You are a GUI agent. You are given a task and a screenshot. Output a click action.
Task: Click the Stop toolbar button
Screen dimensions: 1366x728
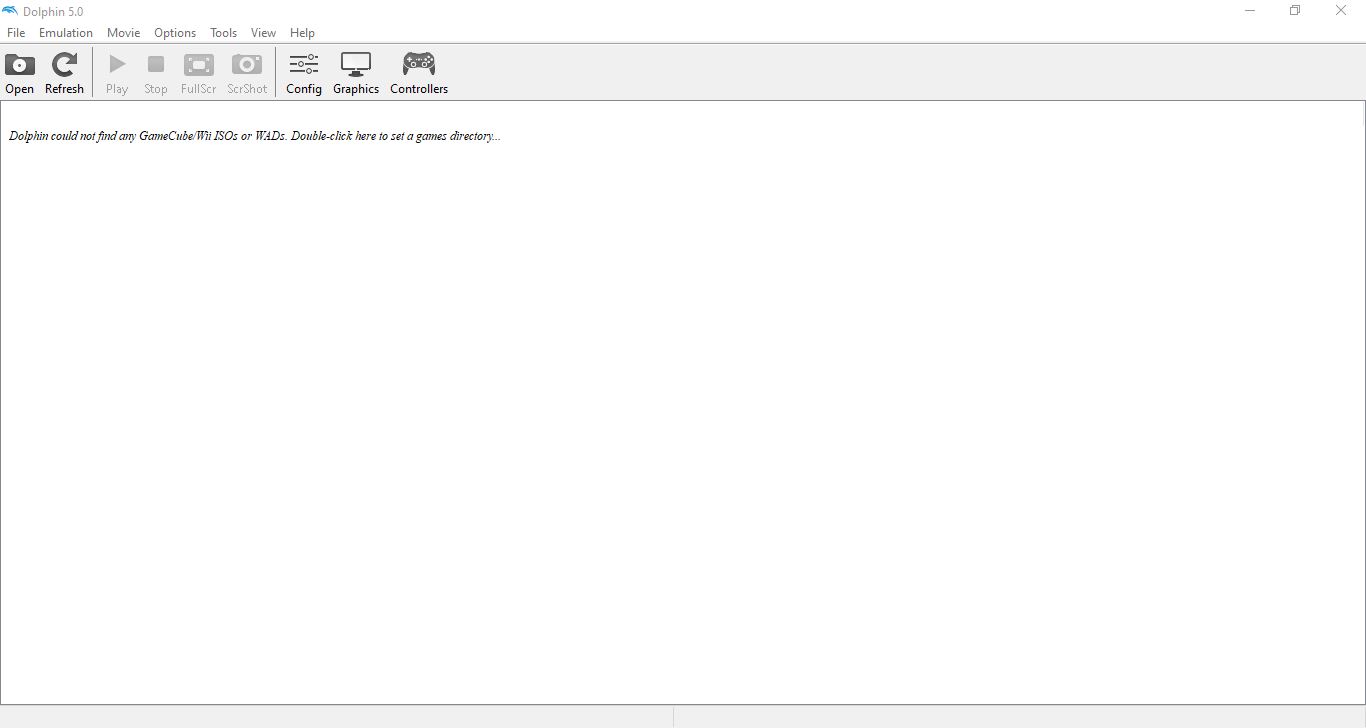click(x=156, y=73)
